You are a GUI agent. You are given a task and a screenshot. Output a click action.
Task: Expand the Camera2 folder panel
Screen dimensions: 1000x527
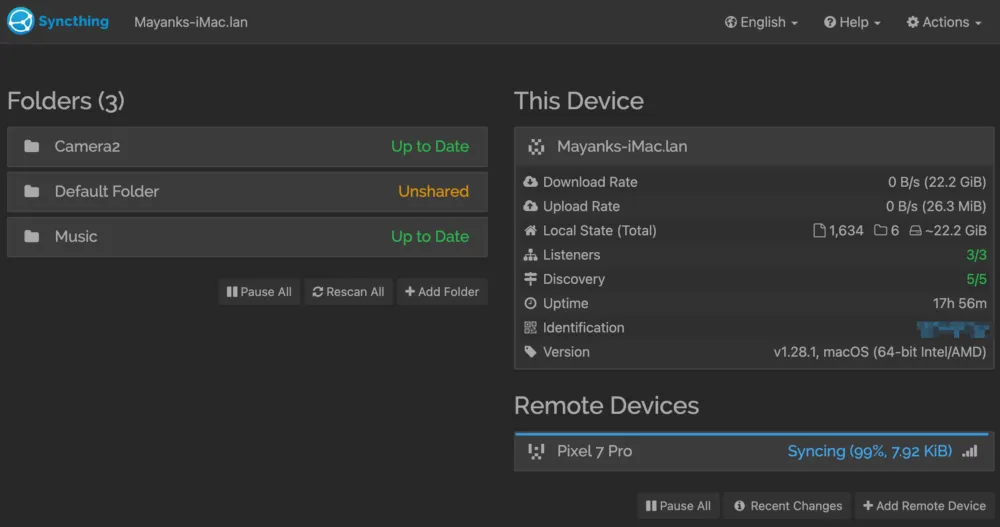pyautogui.click(x=247, y=147)
